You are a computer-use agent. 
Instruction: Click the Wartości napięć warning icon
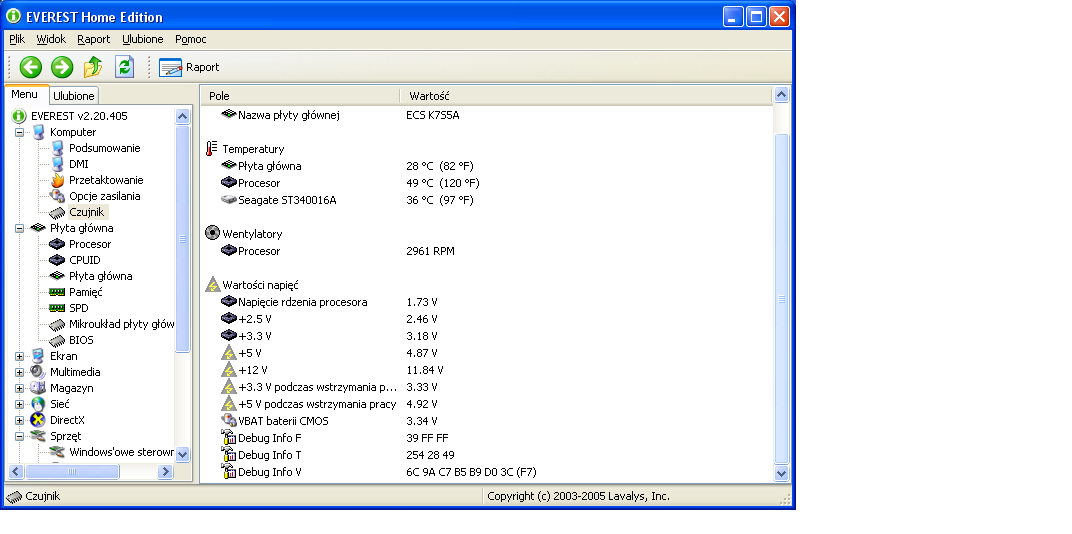click(x=213, y=284)
